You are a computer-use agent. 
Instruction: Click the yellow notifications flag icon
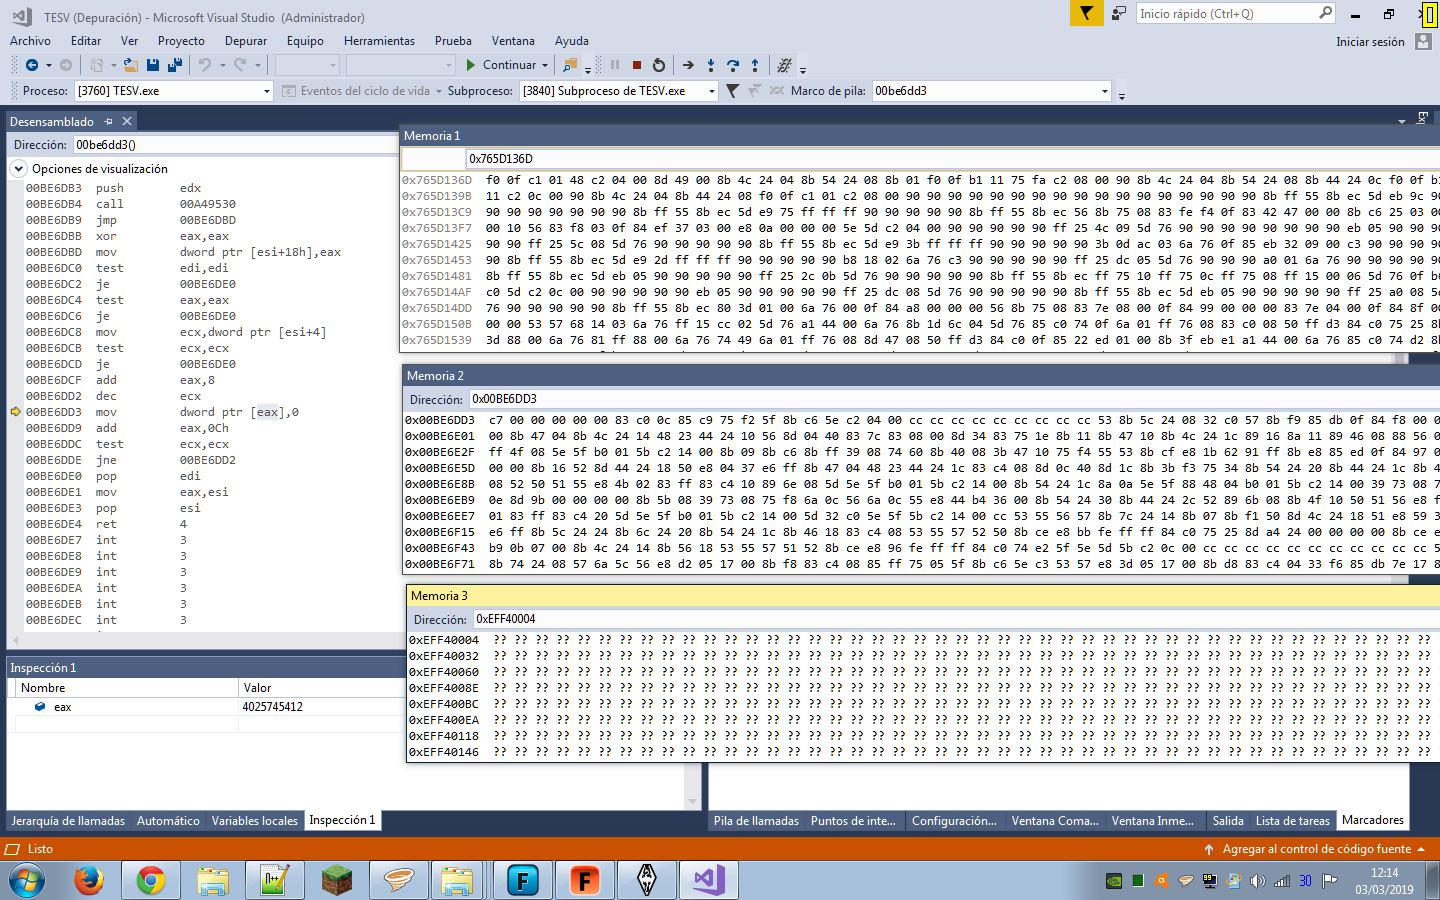point(1086,13)
